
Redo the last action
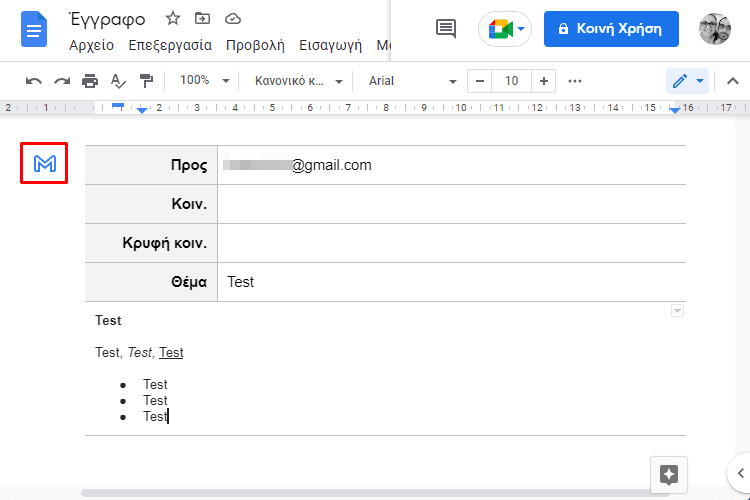[x=62, y=81]
